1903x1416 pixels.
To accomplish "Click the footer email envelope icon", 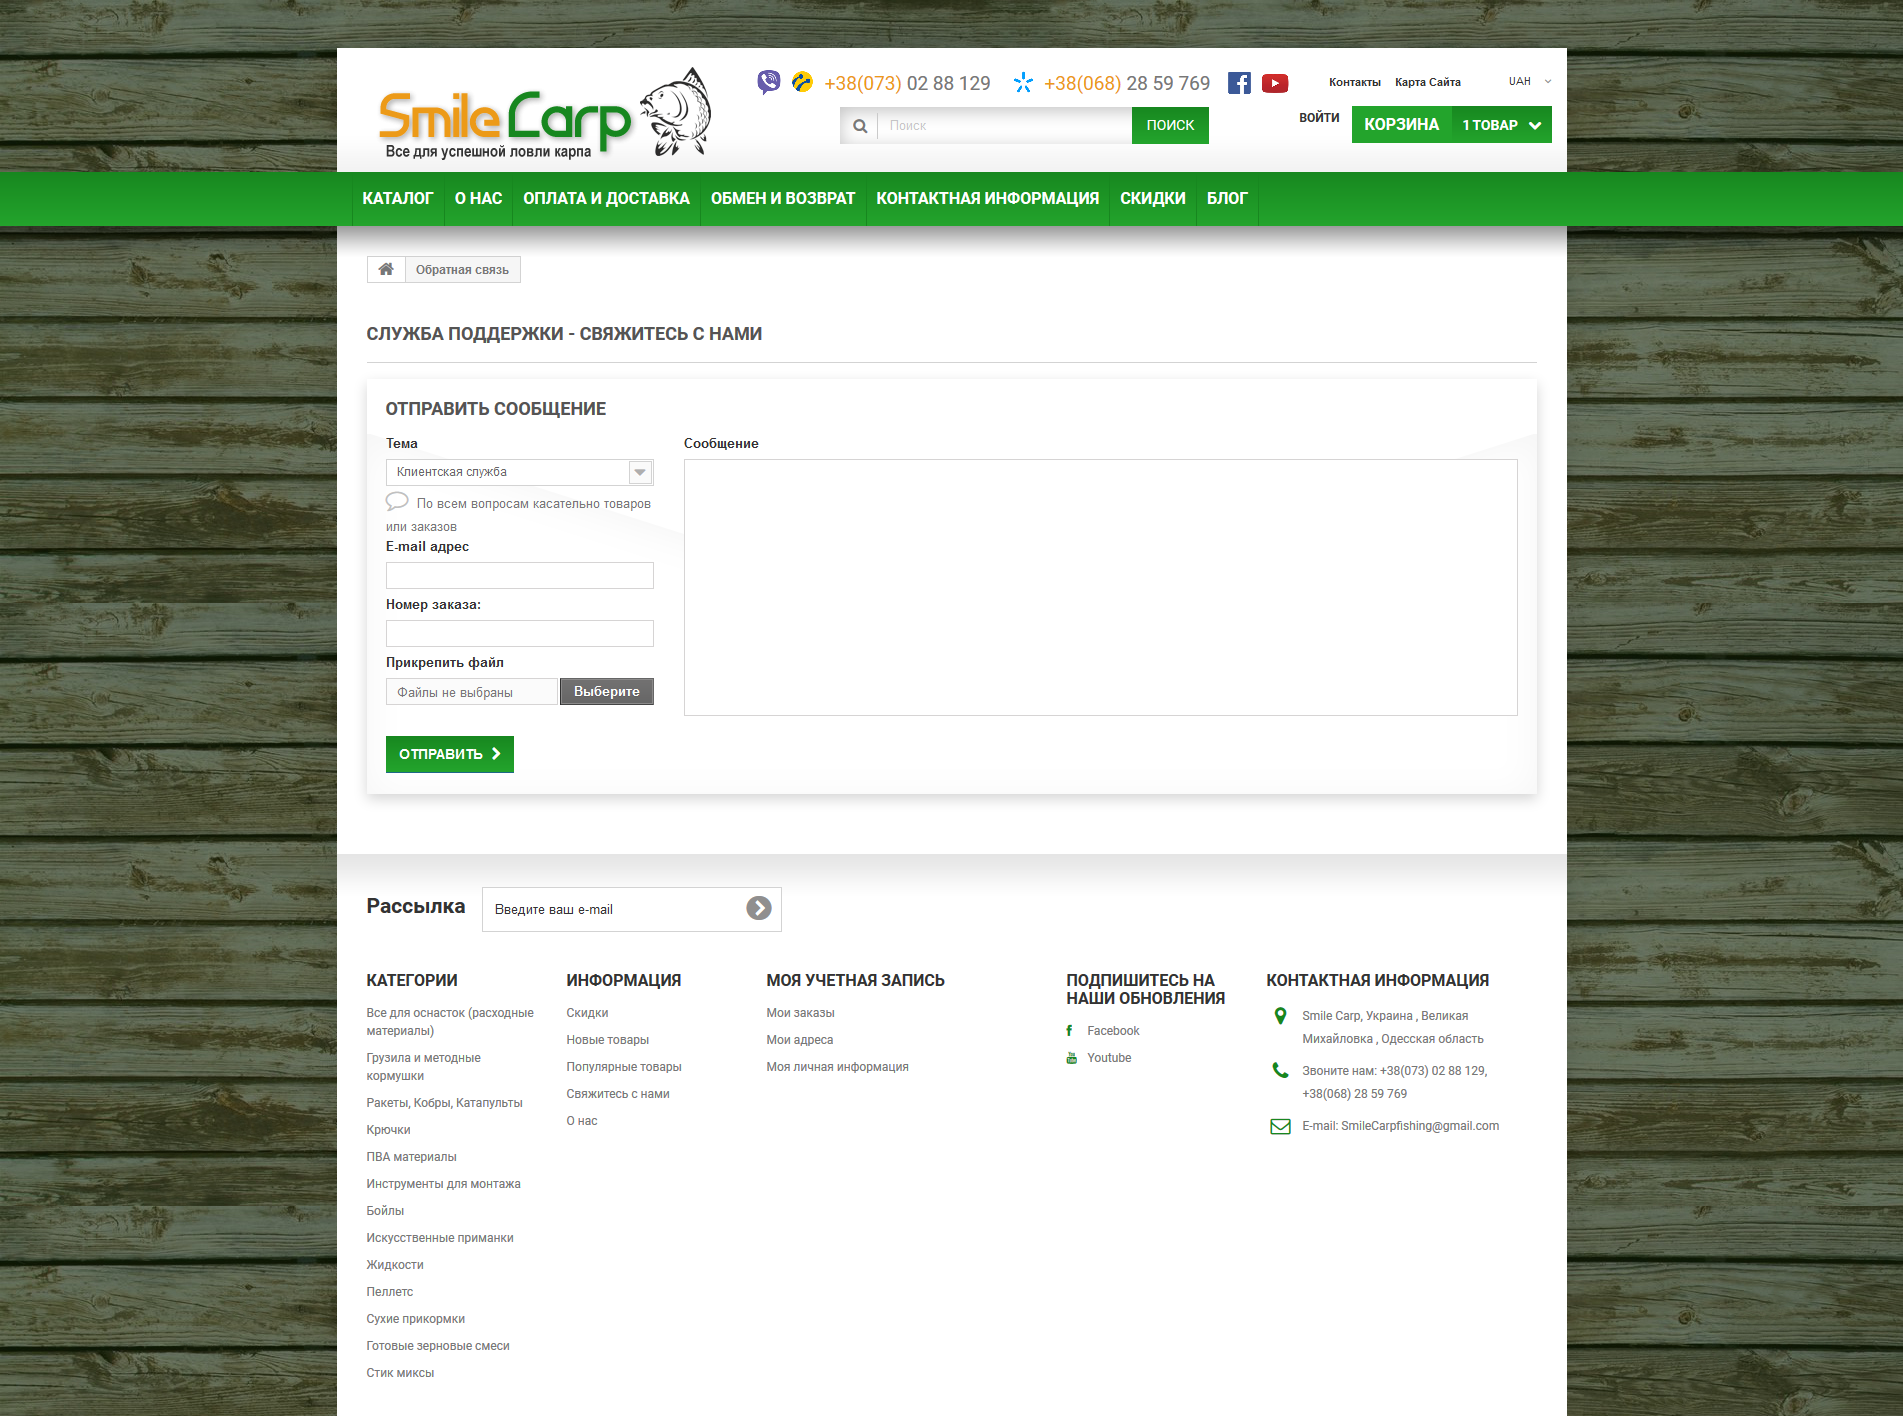I will click(x=1279, y=1126).
